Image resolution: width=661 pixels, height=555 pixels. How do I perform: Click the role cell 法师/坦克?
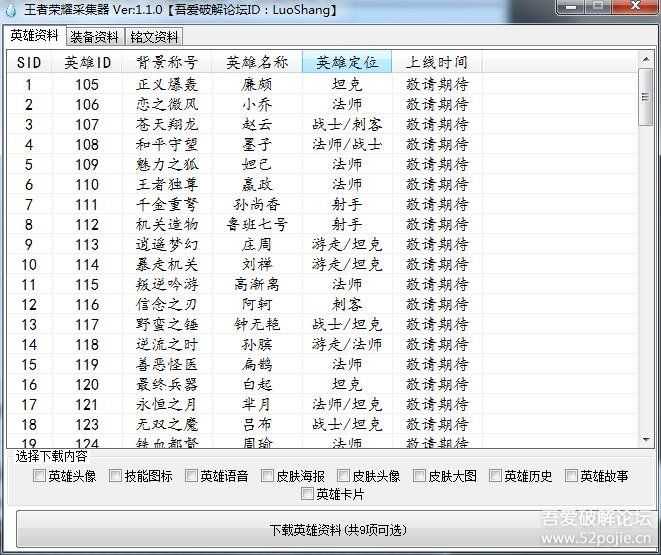347,405
